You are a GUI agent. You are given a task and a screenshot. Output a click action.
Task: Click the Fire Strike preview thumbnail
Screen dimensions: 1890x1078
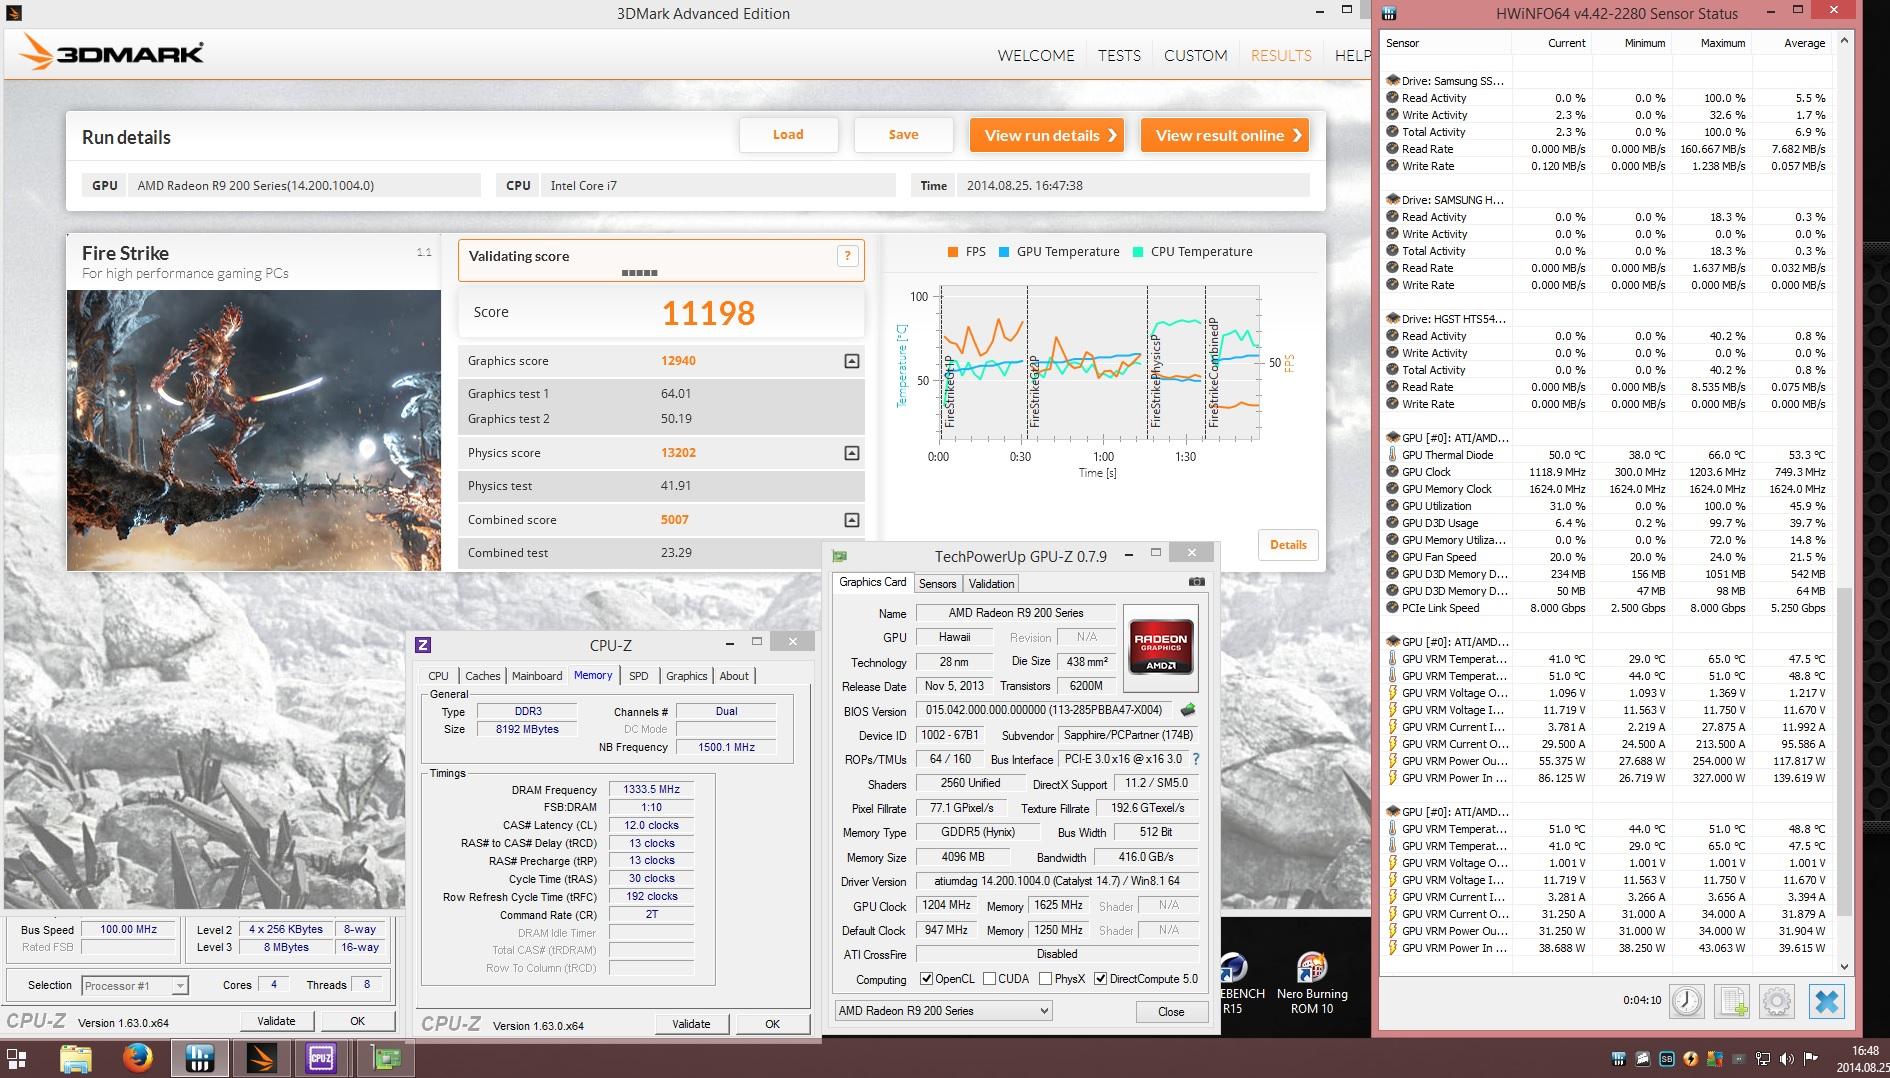pyautogui.click(x=254, y=430)
